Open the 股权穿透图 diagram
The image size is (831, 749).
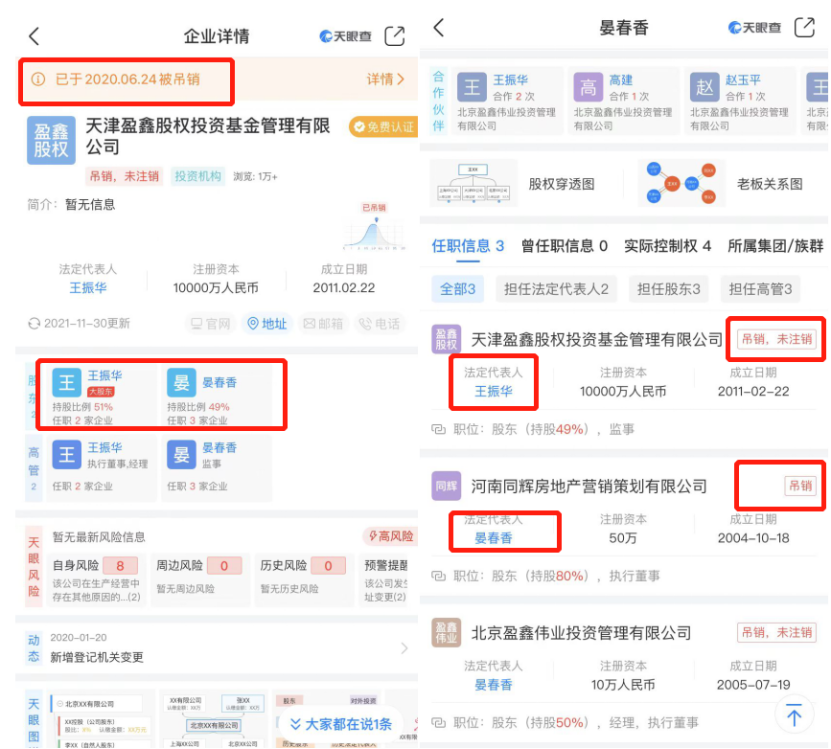click(514, 184)
